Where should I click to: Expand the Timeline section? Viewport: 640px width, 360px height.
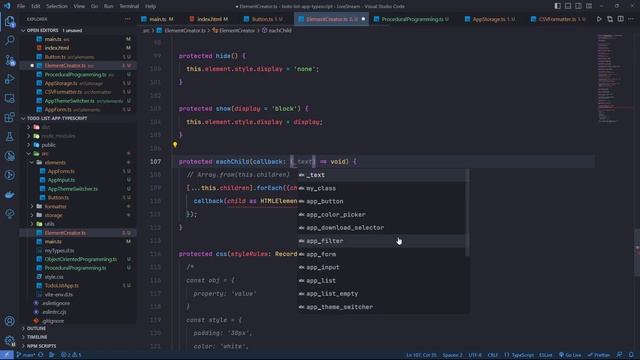(x=37, y=337)
